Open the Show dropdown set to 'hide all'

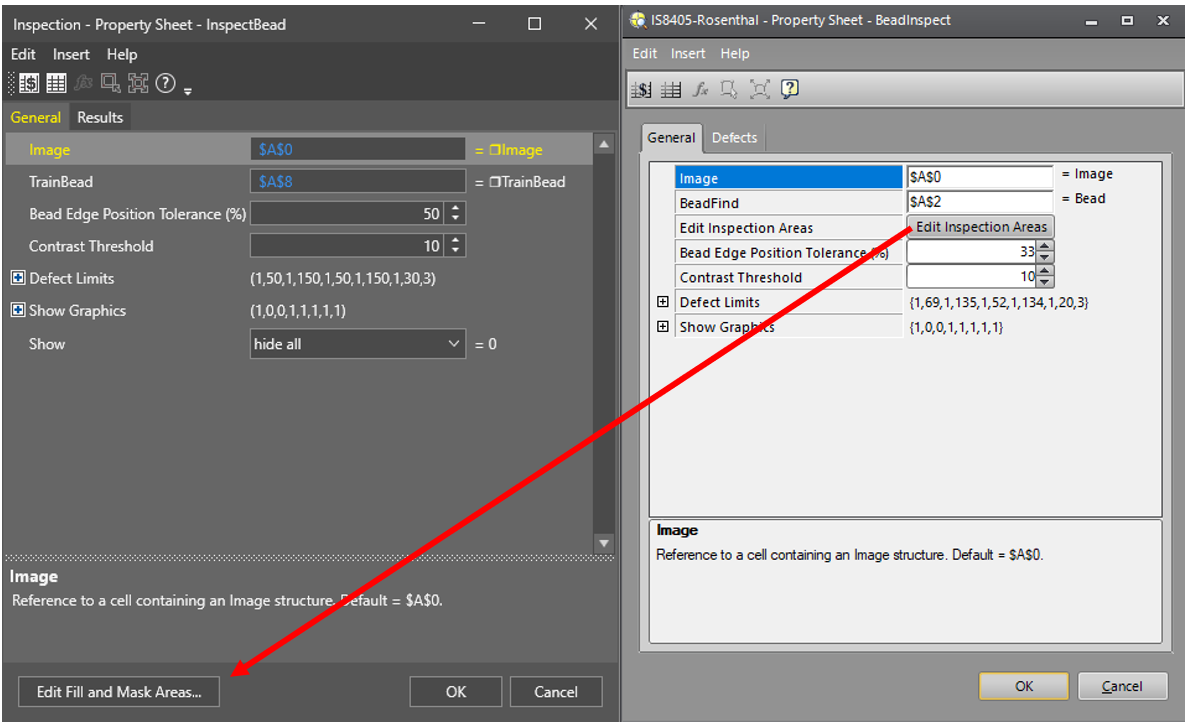click(357, 344)
